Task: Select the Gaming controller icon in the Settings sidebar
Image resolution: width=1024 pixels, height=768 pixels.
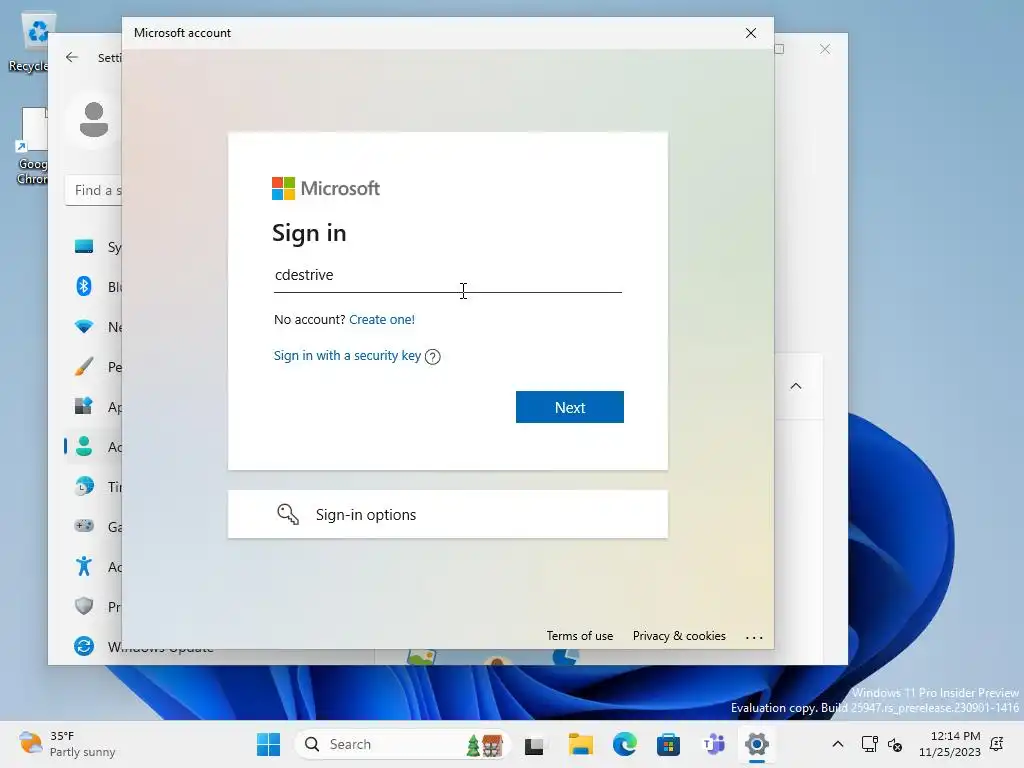Action: 84,526
